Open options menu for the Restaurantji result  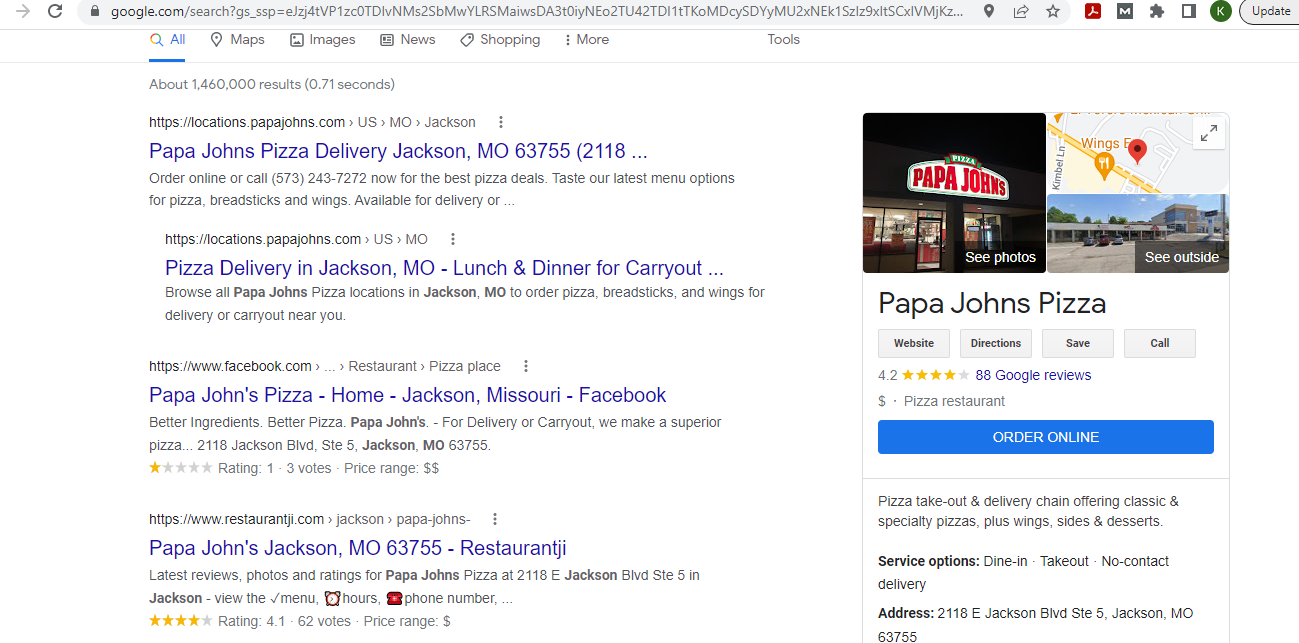click(x=495, y=519)
